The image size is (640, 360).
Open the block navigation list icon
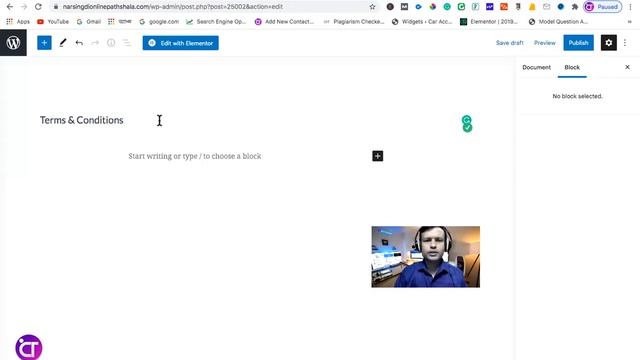(x=127, y=43)
